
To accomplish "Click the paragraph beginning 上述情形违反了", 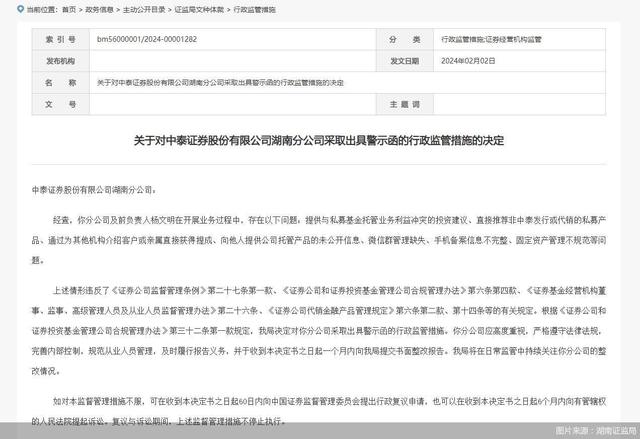I will pos(319,330).
